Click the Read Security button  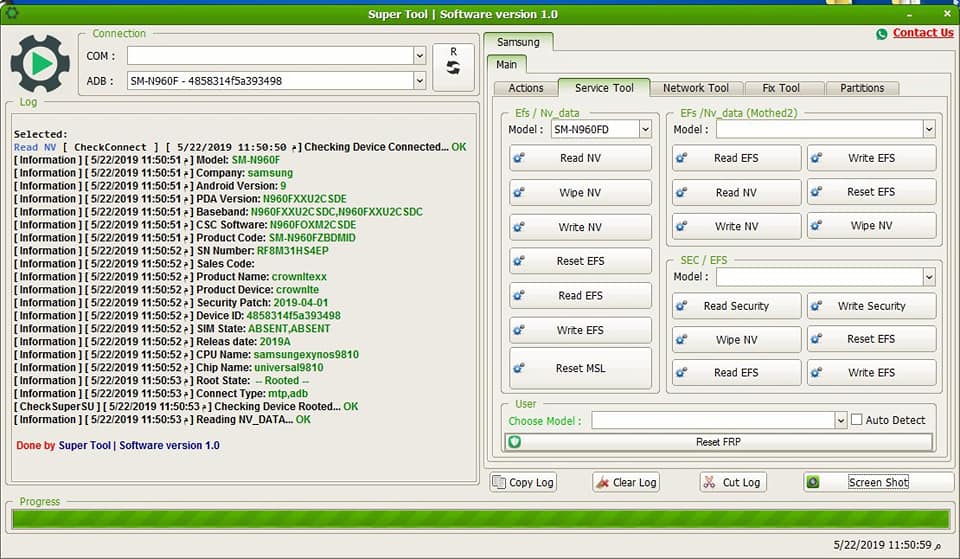coord(737,306)
